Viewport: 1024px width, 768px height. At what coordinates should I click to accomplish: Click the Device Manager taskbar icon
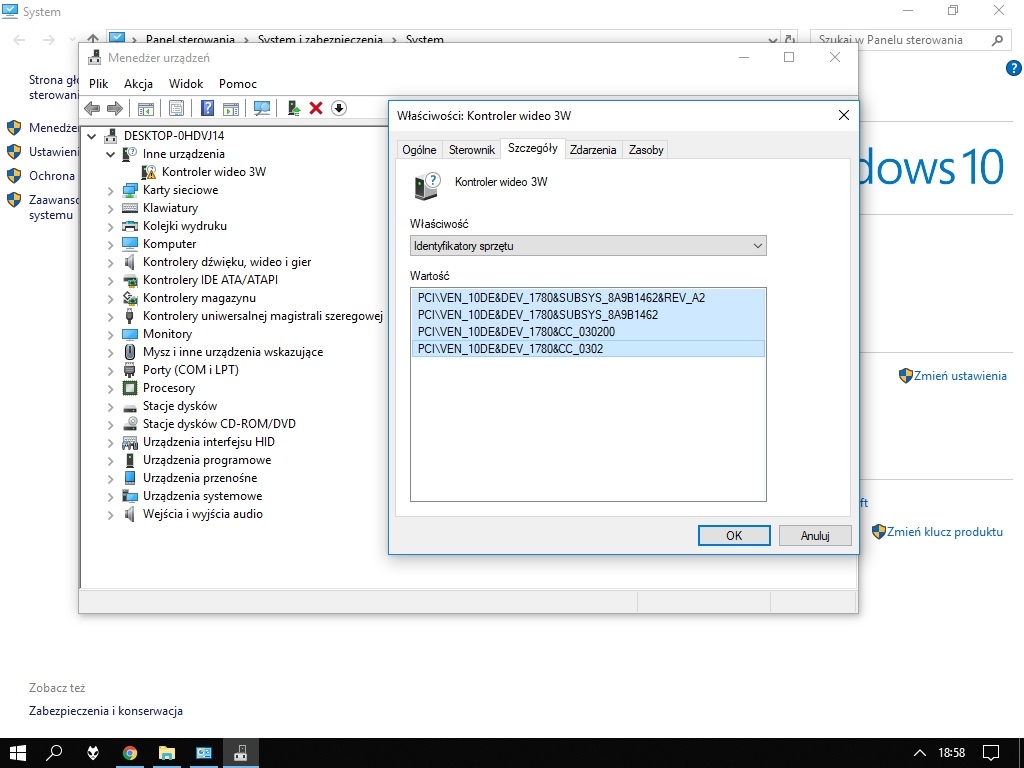point(241,753)
